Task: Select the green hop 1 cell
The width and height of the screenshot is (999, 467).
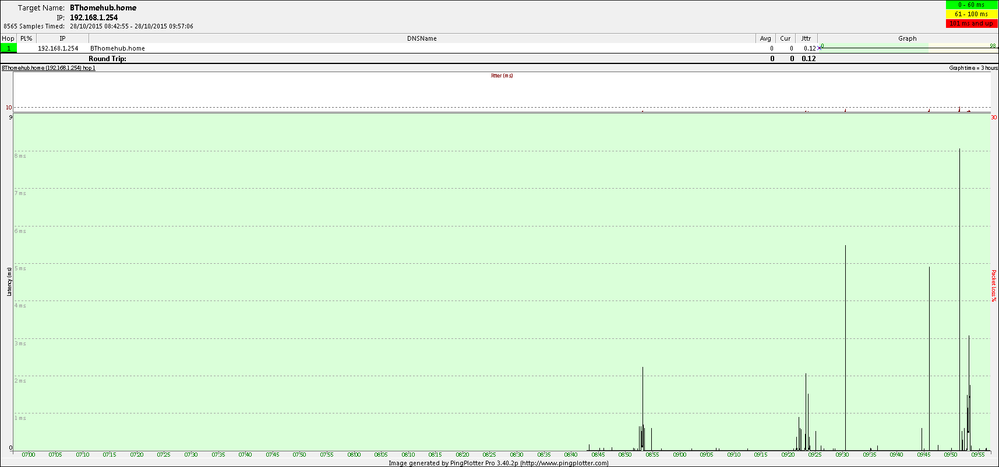Action: pos(8,48)
